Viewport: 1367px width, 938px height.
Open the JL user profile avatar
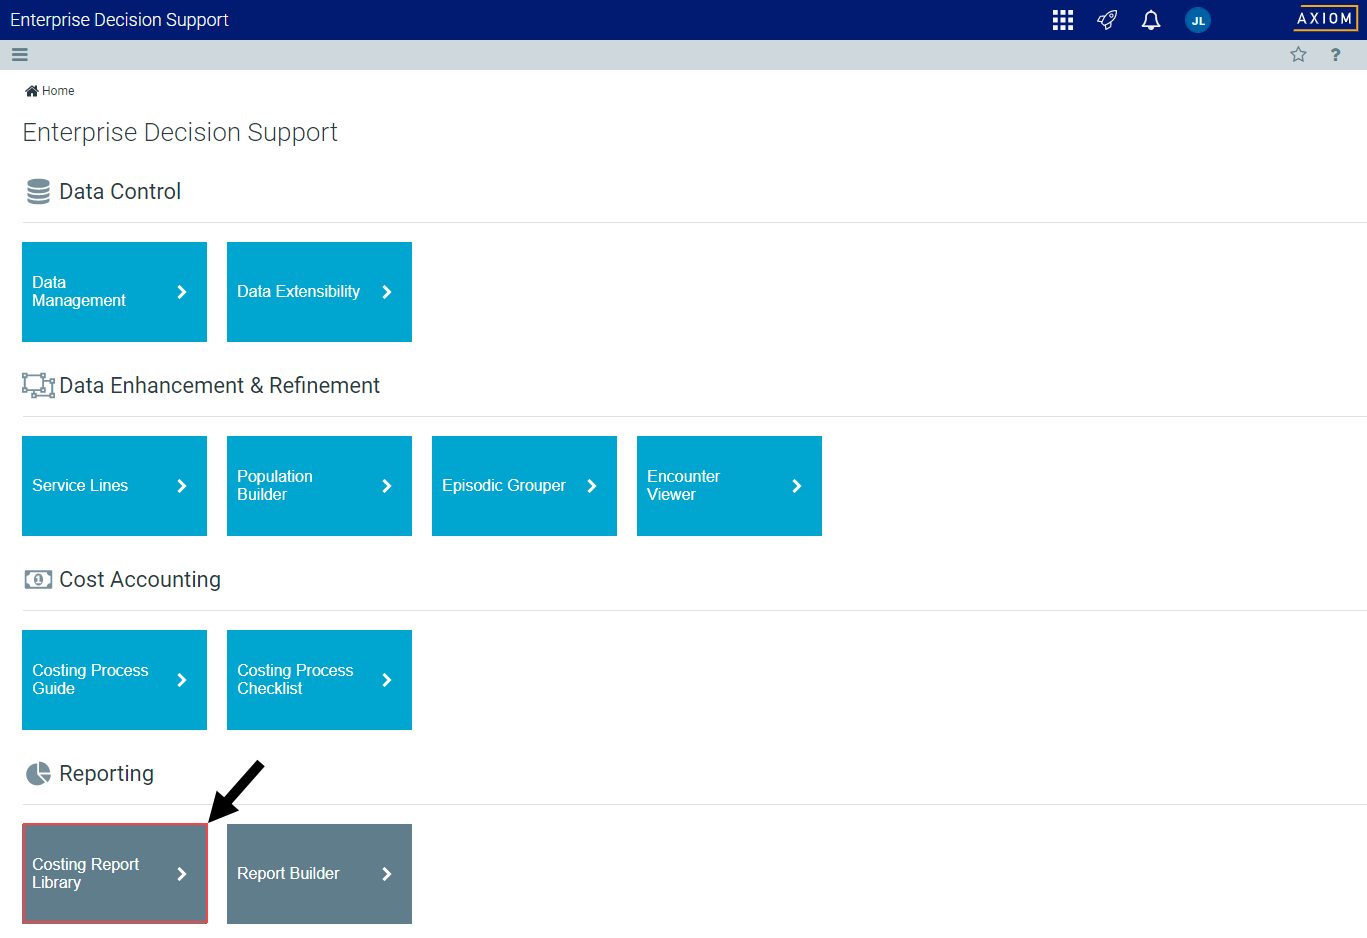1198,20
